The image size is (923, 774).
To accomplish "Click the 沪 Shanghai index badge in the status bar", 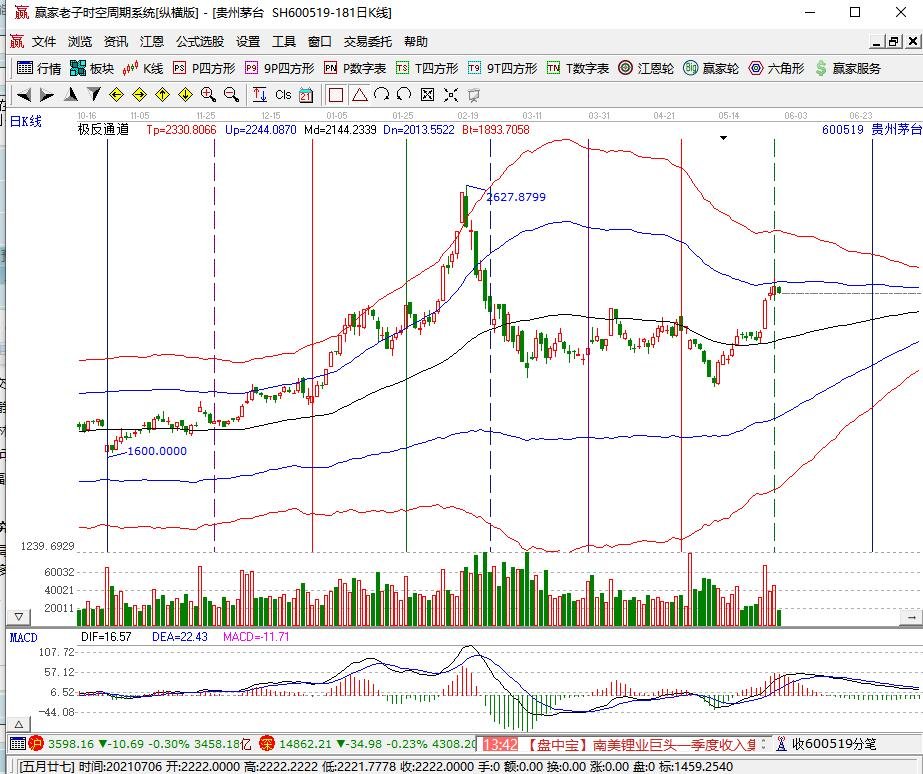I will point(36,744).
